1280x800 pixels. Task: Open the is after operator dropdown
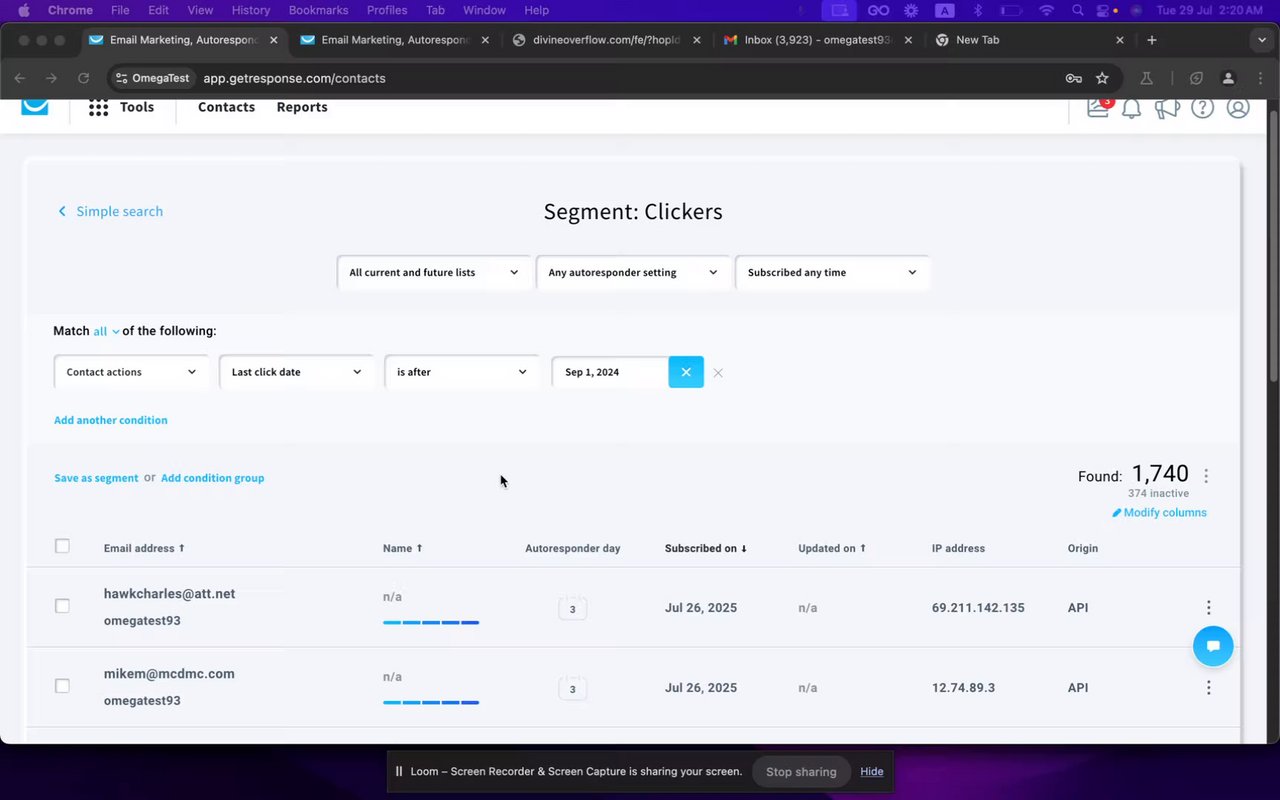(461, 372)
